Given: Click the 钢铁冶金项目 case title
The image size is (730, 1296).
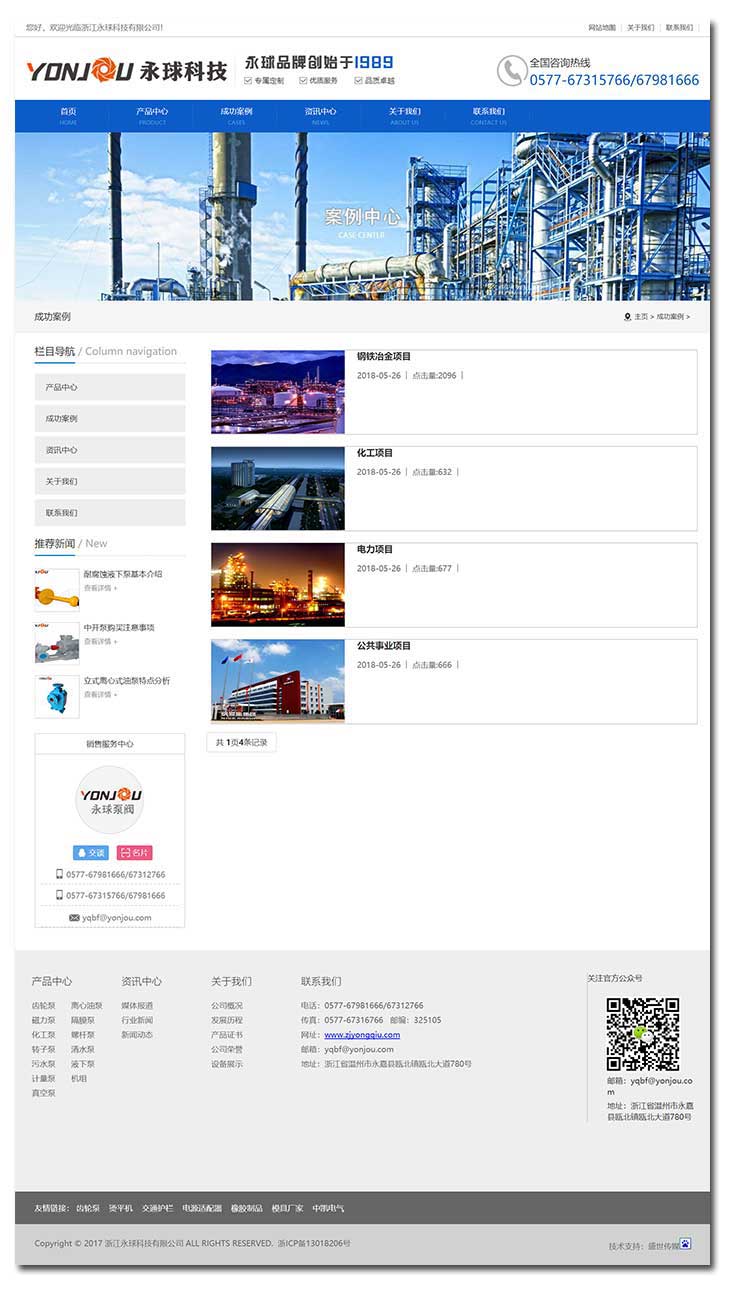Looking at the screenshot, I should tap(384, 357).
